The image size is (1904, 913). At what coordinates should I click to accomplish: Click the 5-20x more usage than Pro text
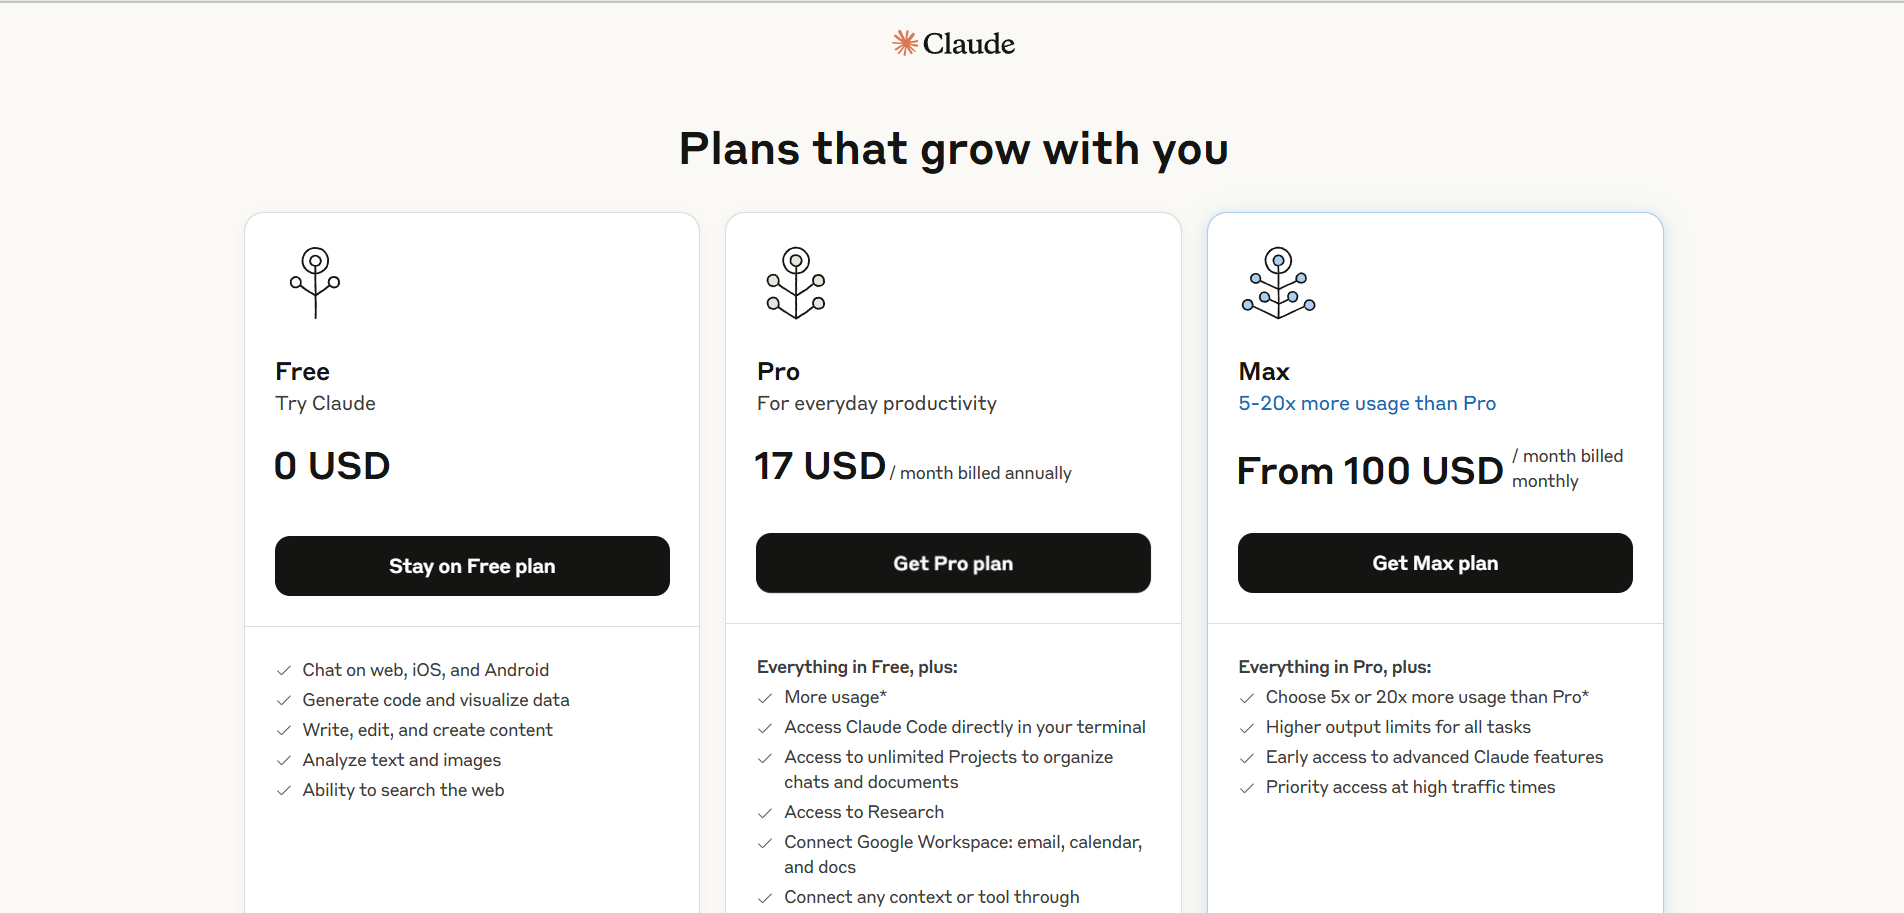(1367, 403)
